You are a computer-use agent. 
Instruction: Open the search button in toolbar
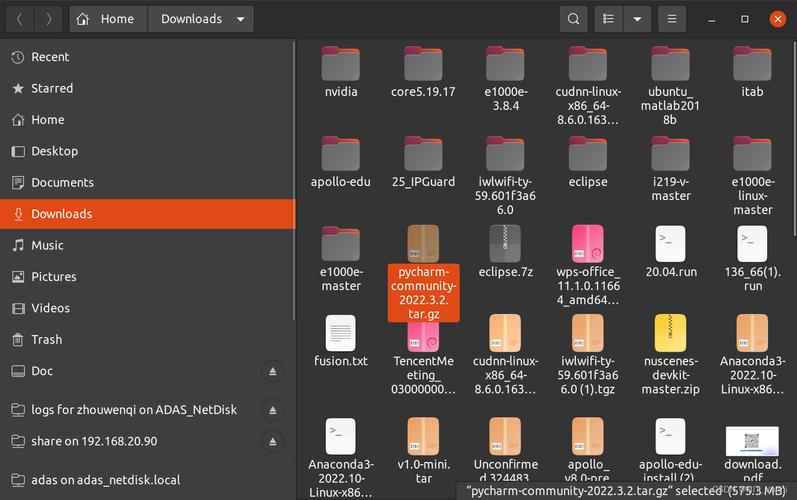(573, 19)
